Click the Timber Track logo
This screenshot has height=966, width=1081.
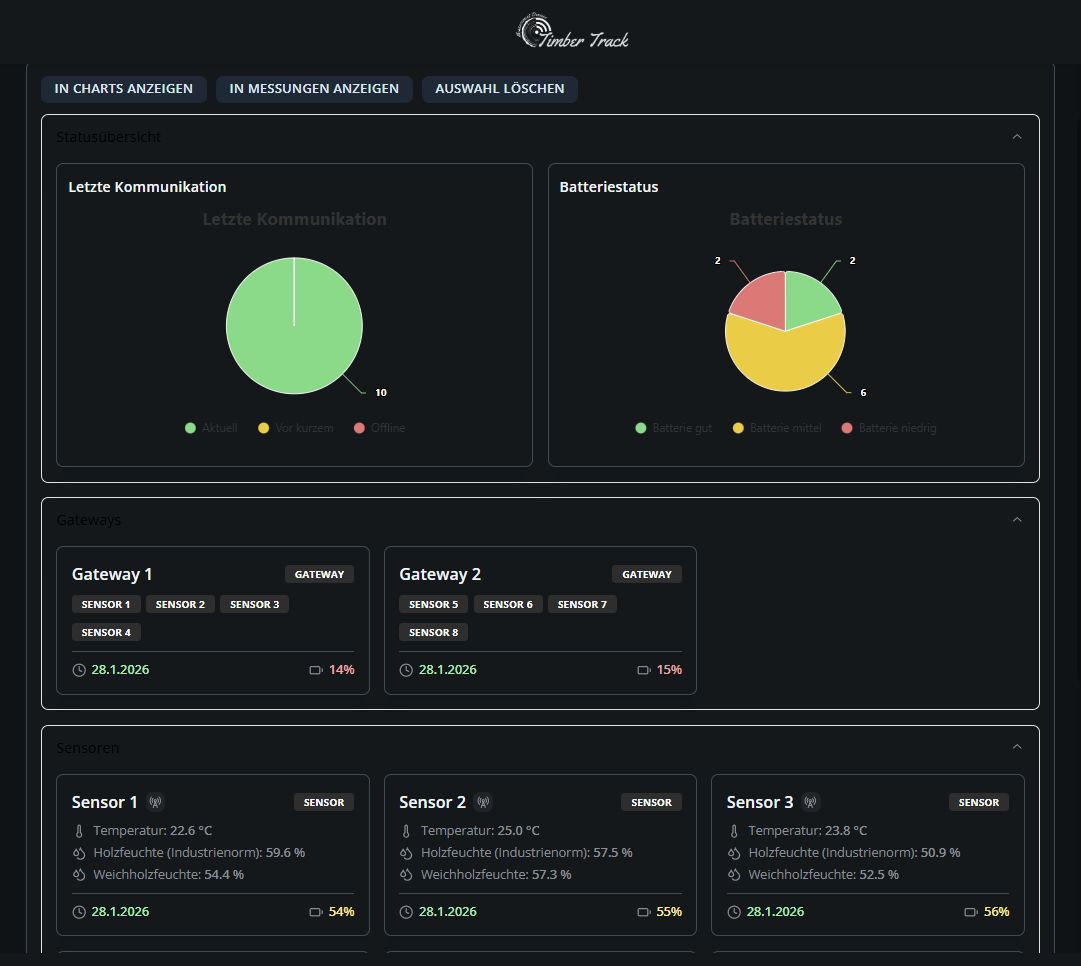tap(572, 32)
